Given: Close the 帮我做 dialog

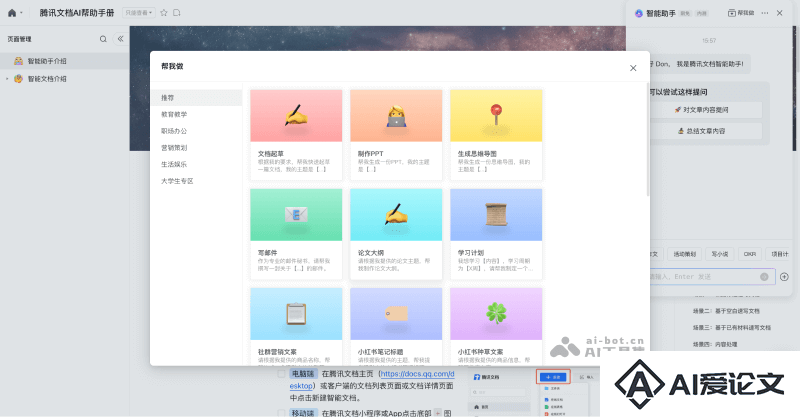Looking at the screenshot, I should pyautogui.click(x=633, y=68).
